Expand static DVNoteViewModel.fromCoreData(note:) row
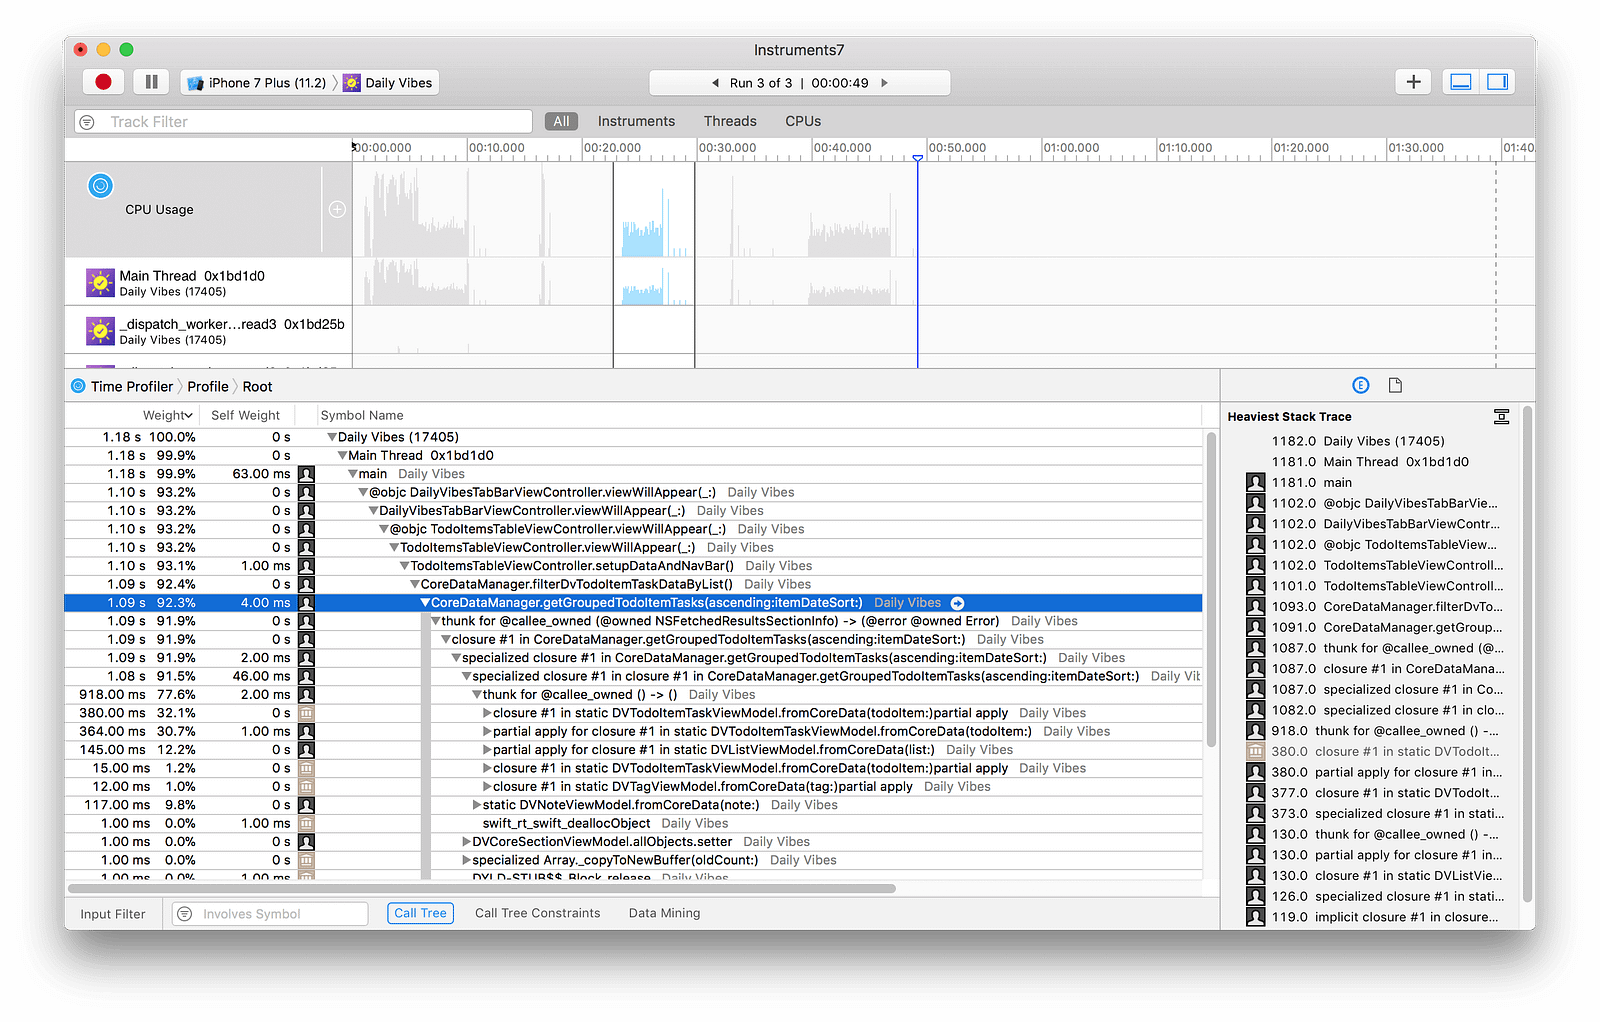The image size is (1600, 1022). (477, 805)
